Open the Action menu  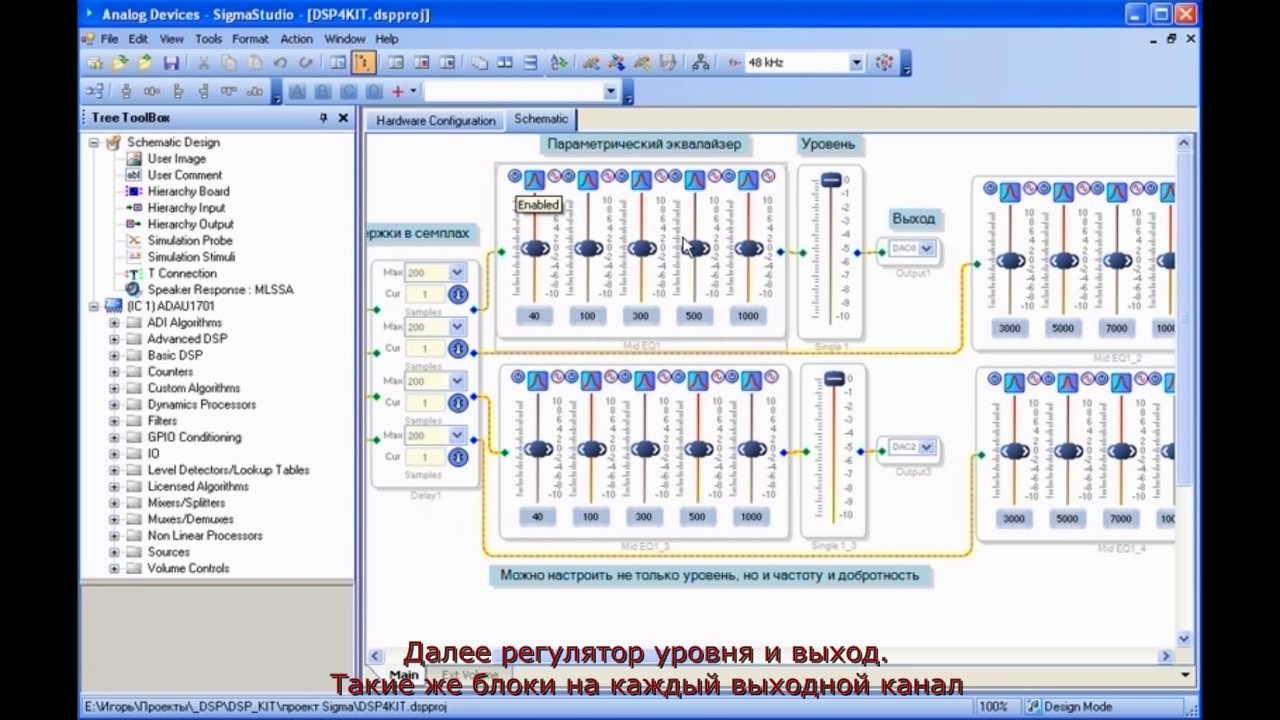pos(296,39)
